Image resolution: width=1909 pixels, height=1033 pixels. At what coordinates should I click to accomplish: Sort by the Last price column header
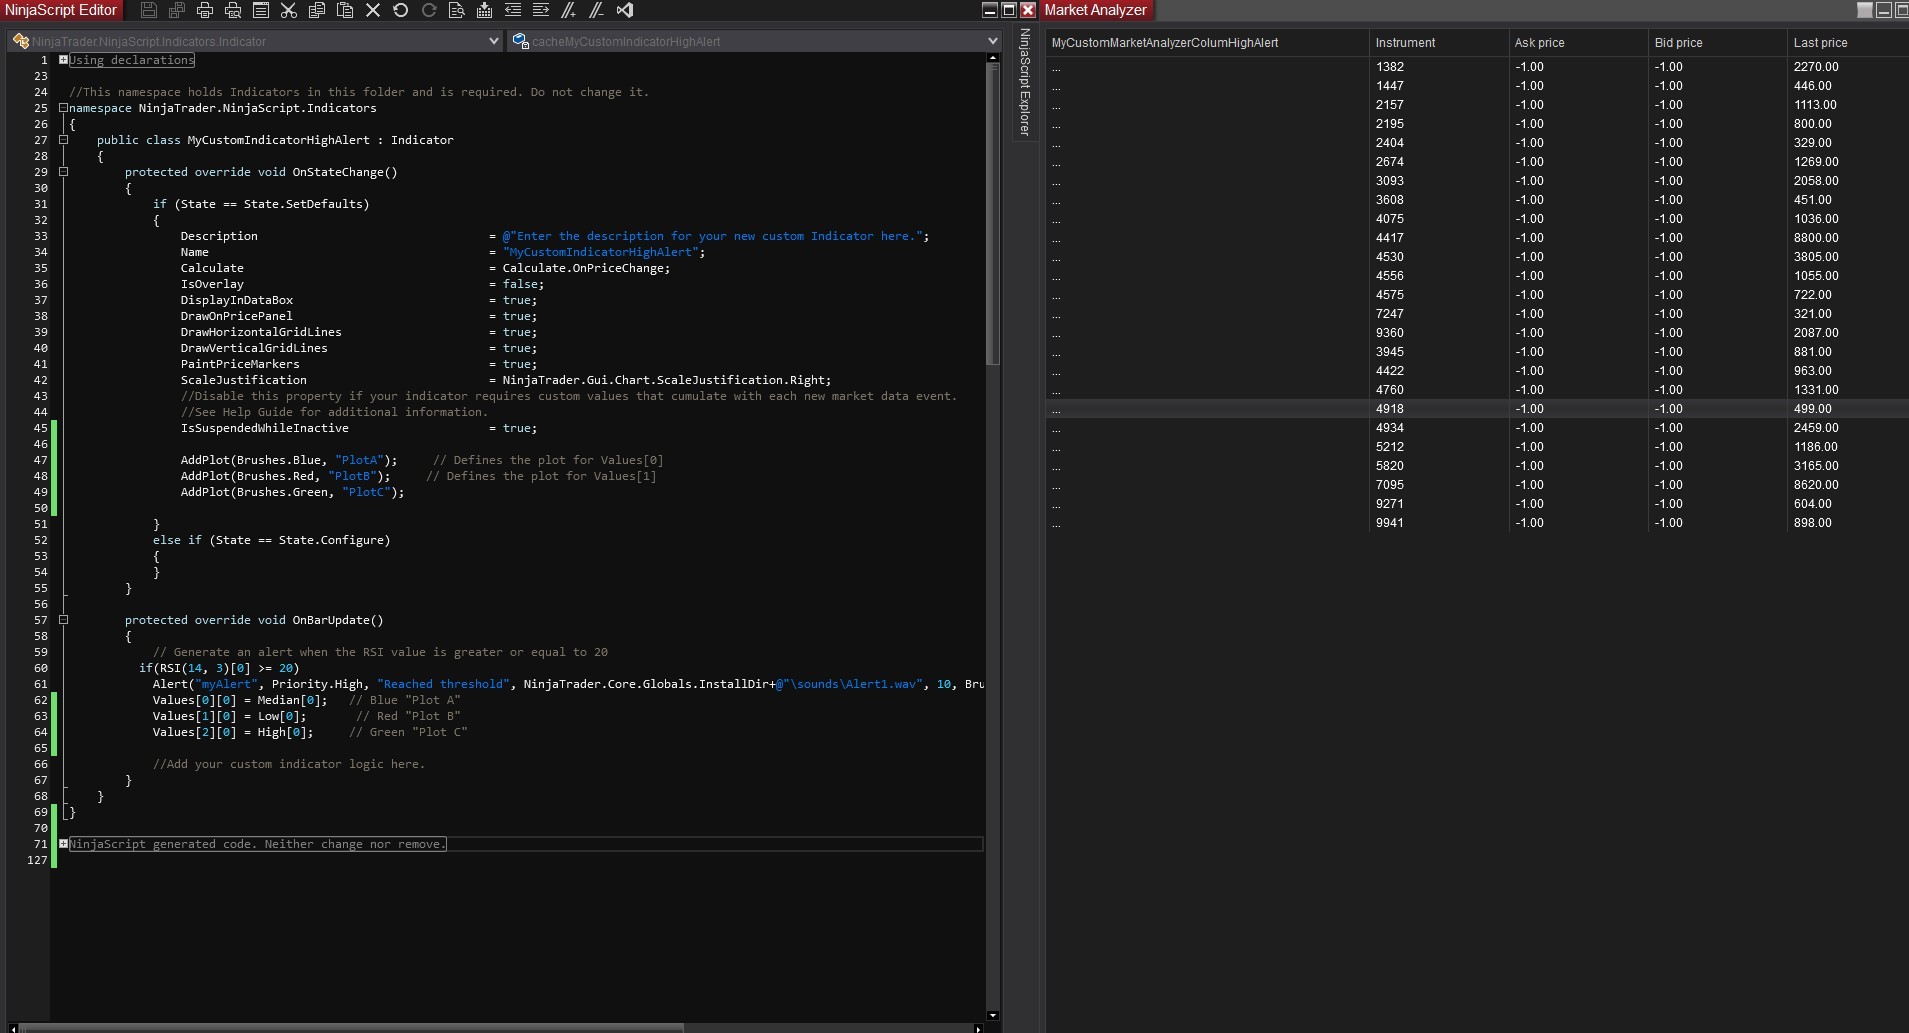(1820, 43)
